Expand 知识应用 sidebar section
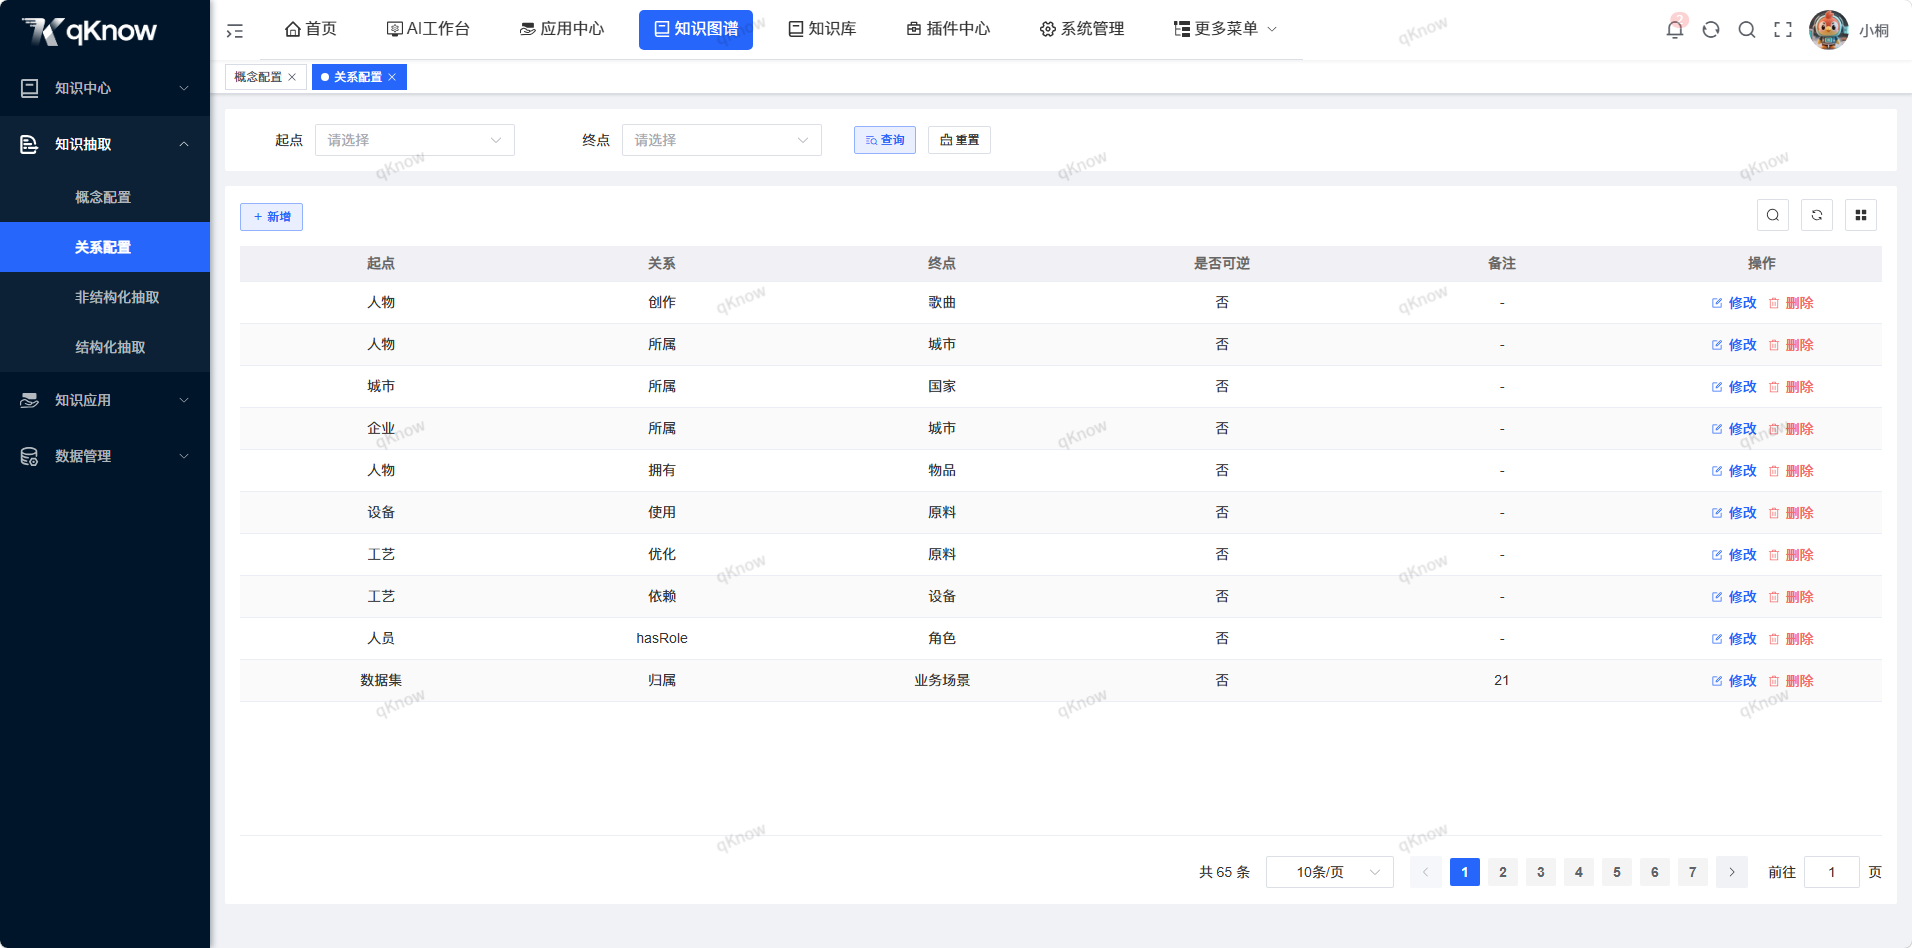Image resolution: width=1912 pixels, height=948 pixels. tap(105, 400)
